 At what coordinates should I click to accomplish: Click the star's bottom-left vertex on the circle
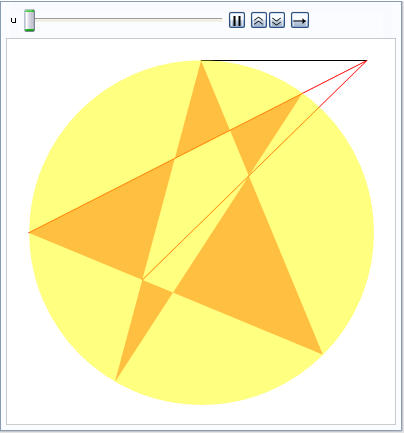115,381
